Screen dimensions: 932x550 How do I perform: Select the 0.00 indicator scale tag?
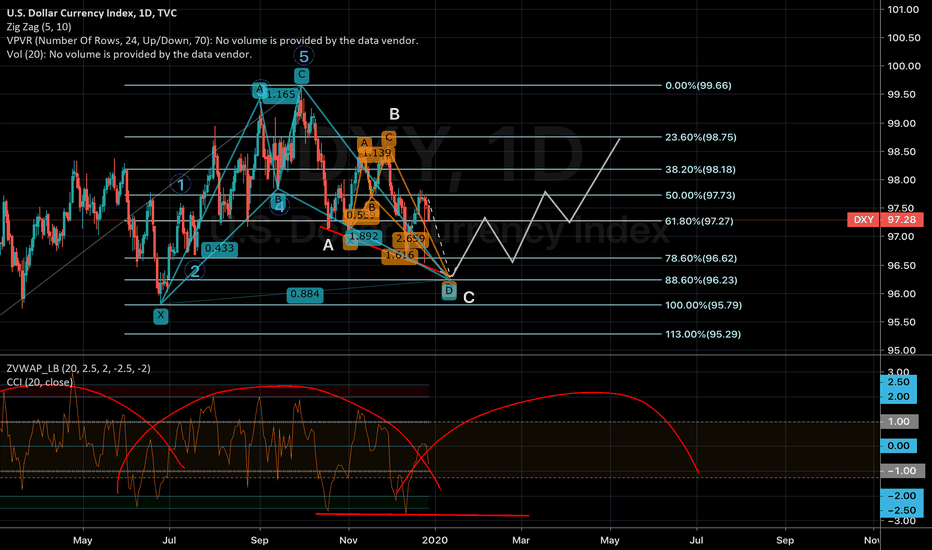point(899,446)
